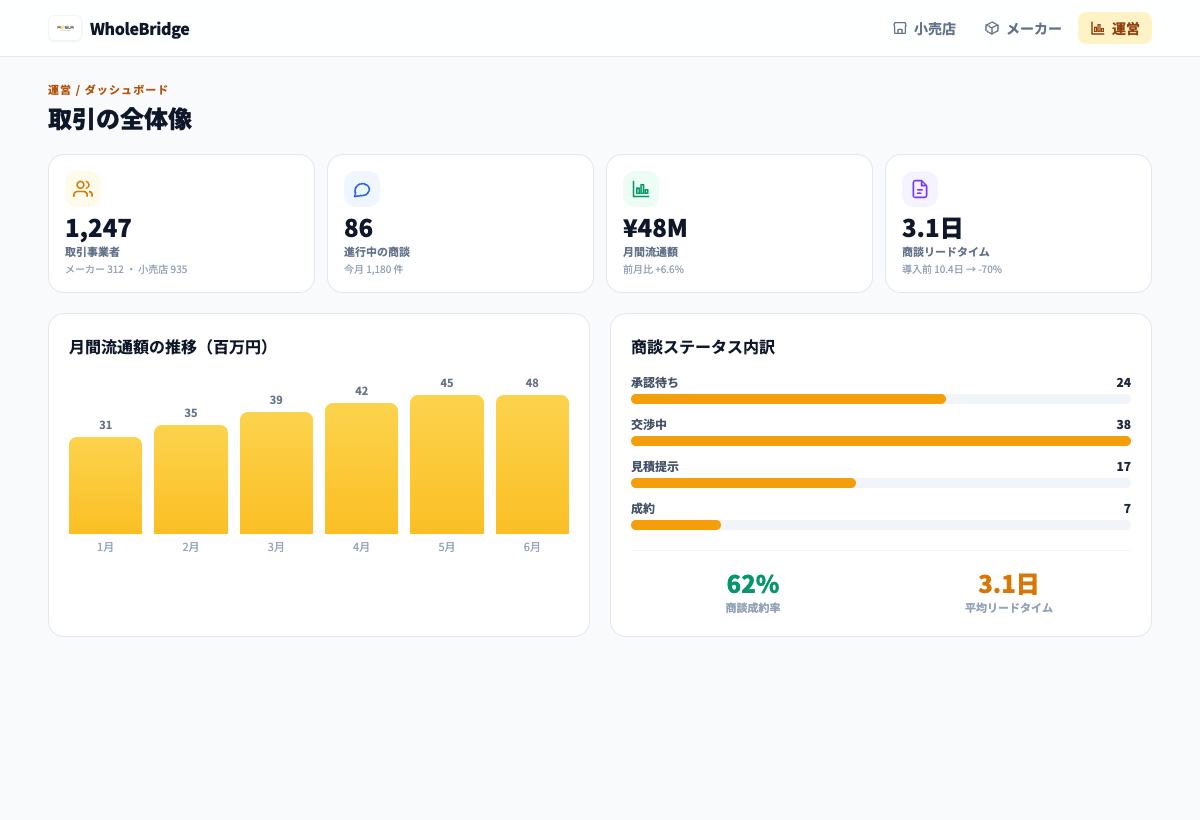Select the 運営 navigation tab
The width and height of the screenshot is (1200, 820).
pos(1115,28)
